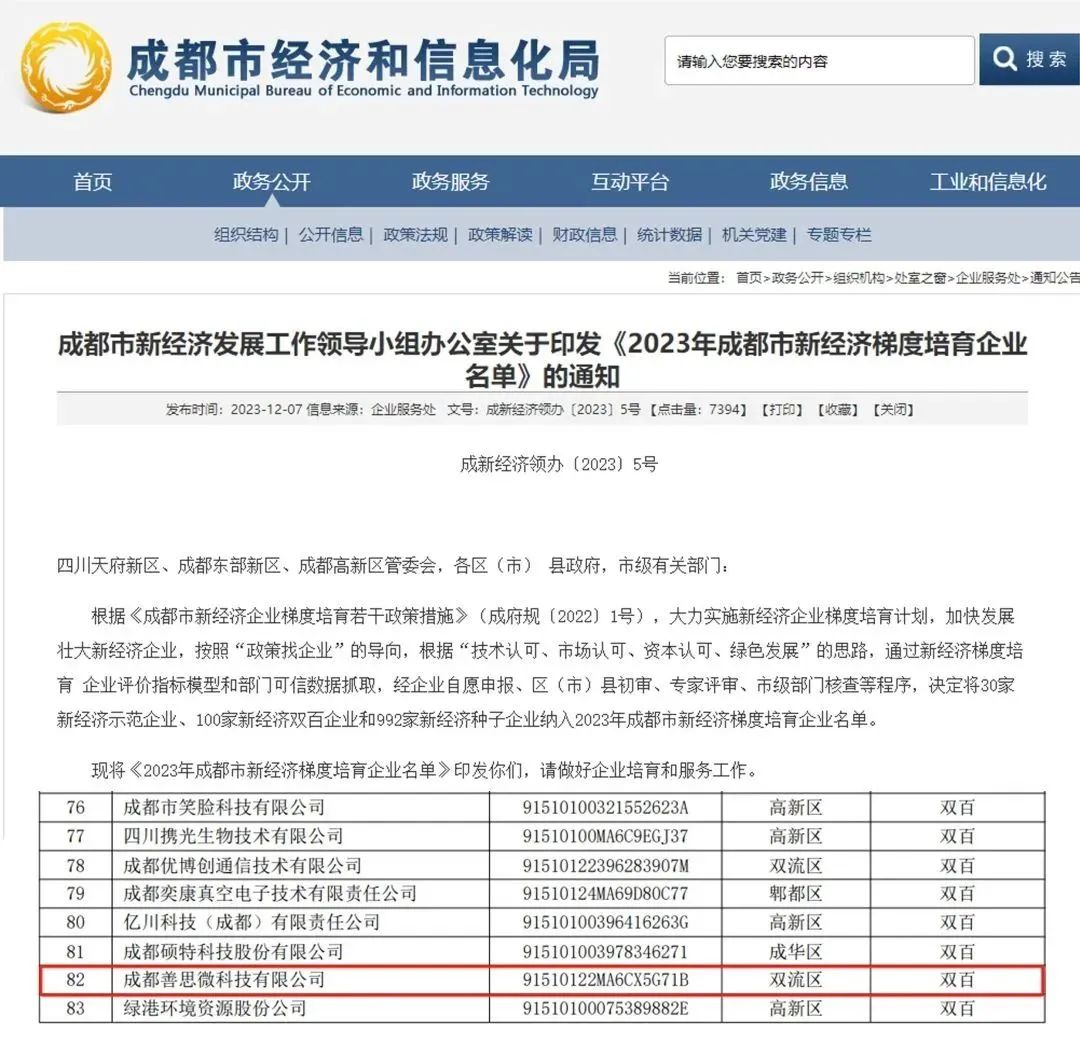Open the 组织结构 submenu link
The height and width of the screenshot is (1057, 1080).
tap(246, 235)
